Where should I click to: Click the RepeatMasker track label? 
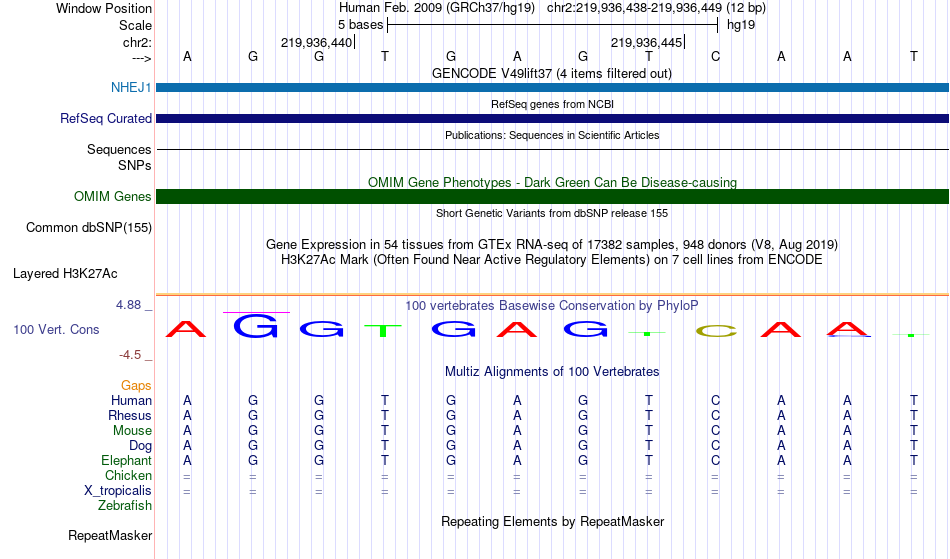(110, 535)
